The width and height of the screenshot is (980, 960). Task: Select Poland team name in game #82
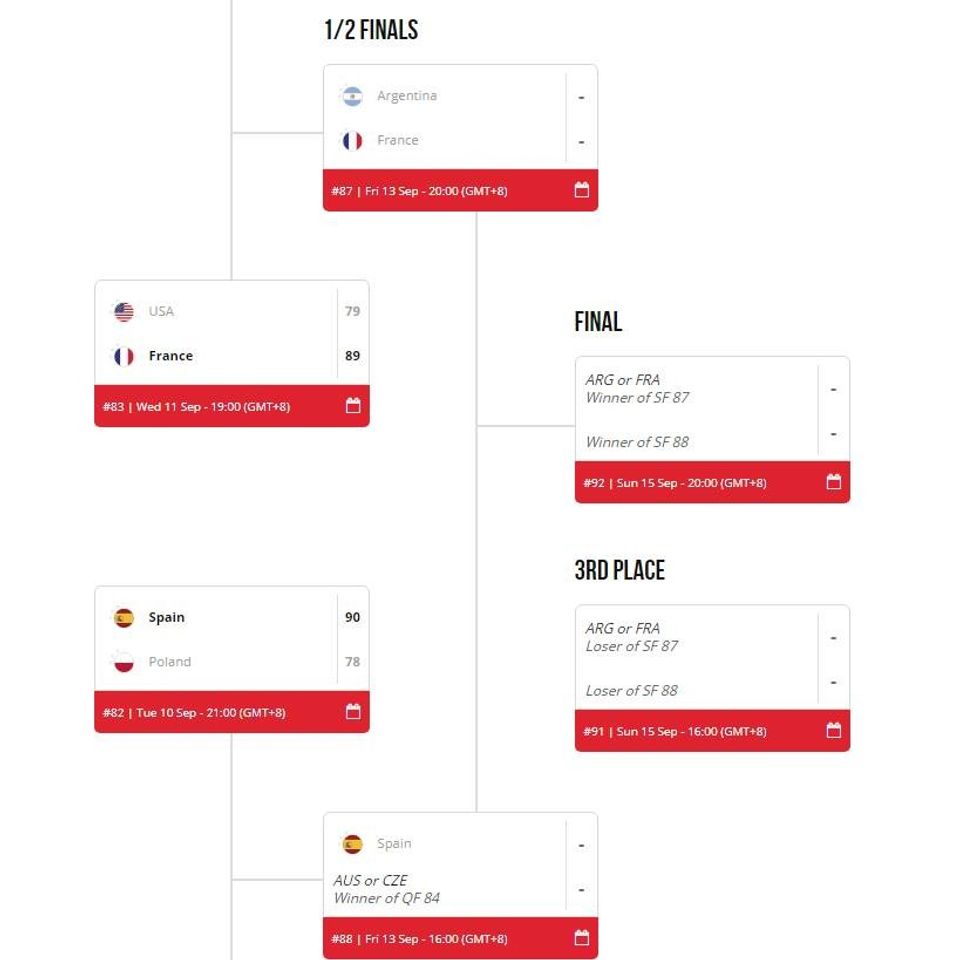(x=169, y=662)
